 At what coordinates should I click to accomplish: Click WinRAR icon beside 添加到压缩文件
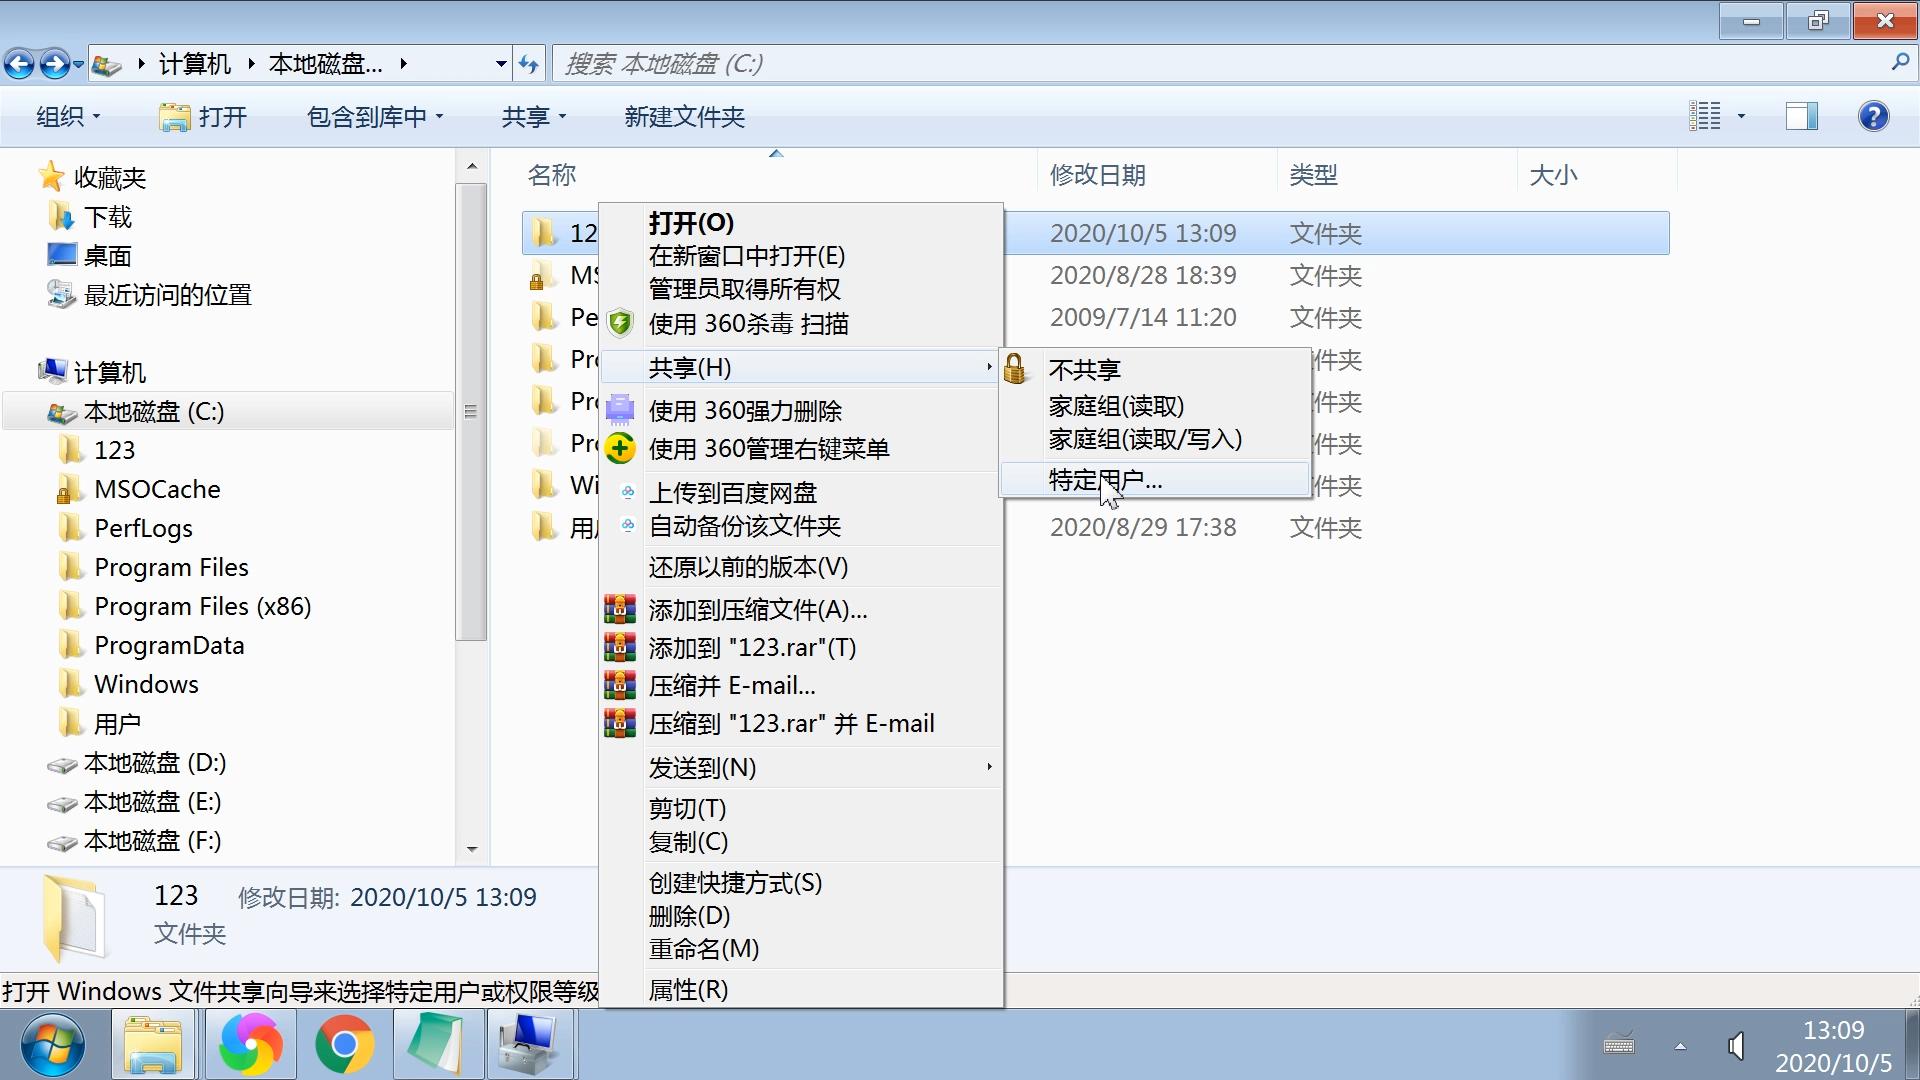(x=620, y=609)
